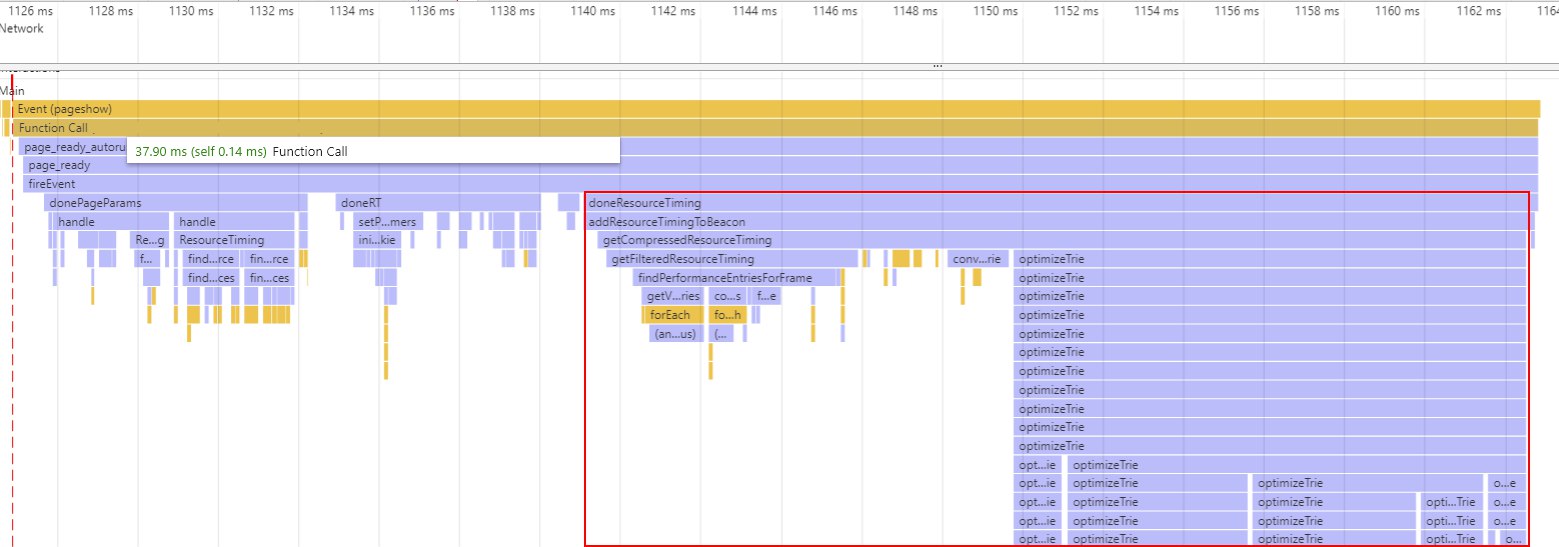Click the Main track label
This screenshot has width=1559, height=547.
[x=13, y=91]
